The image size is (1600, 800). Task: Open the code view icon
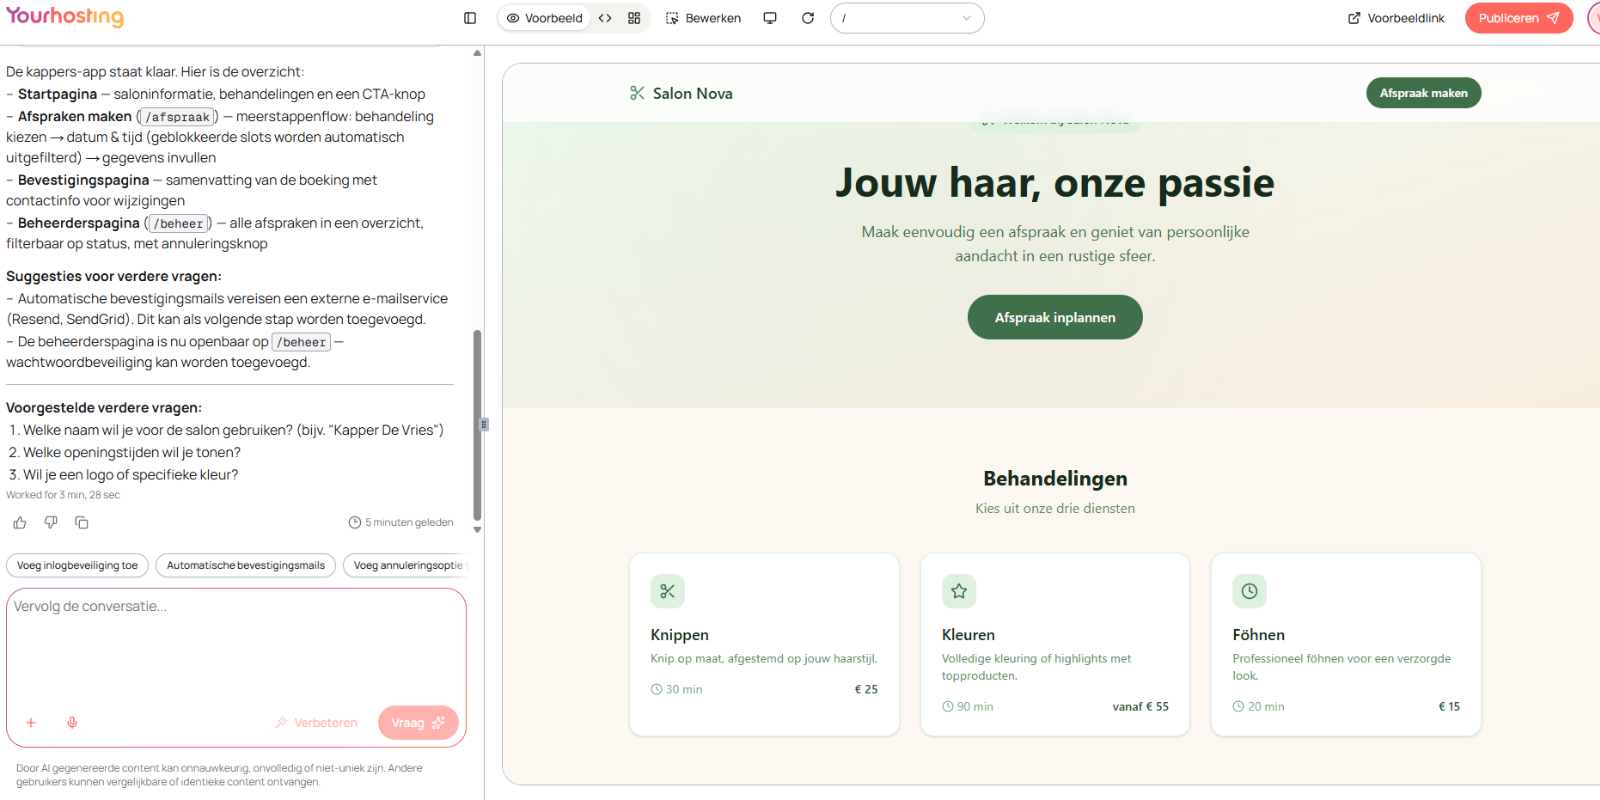[x=605, y=18]
